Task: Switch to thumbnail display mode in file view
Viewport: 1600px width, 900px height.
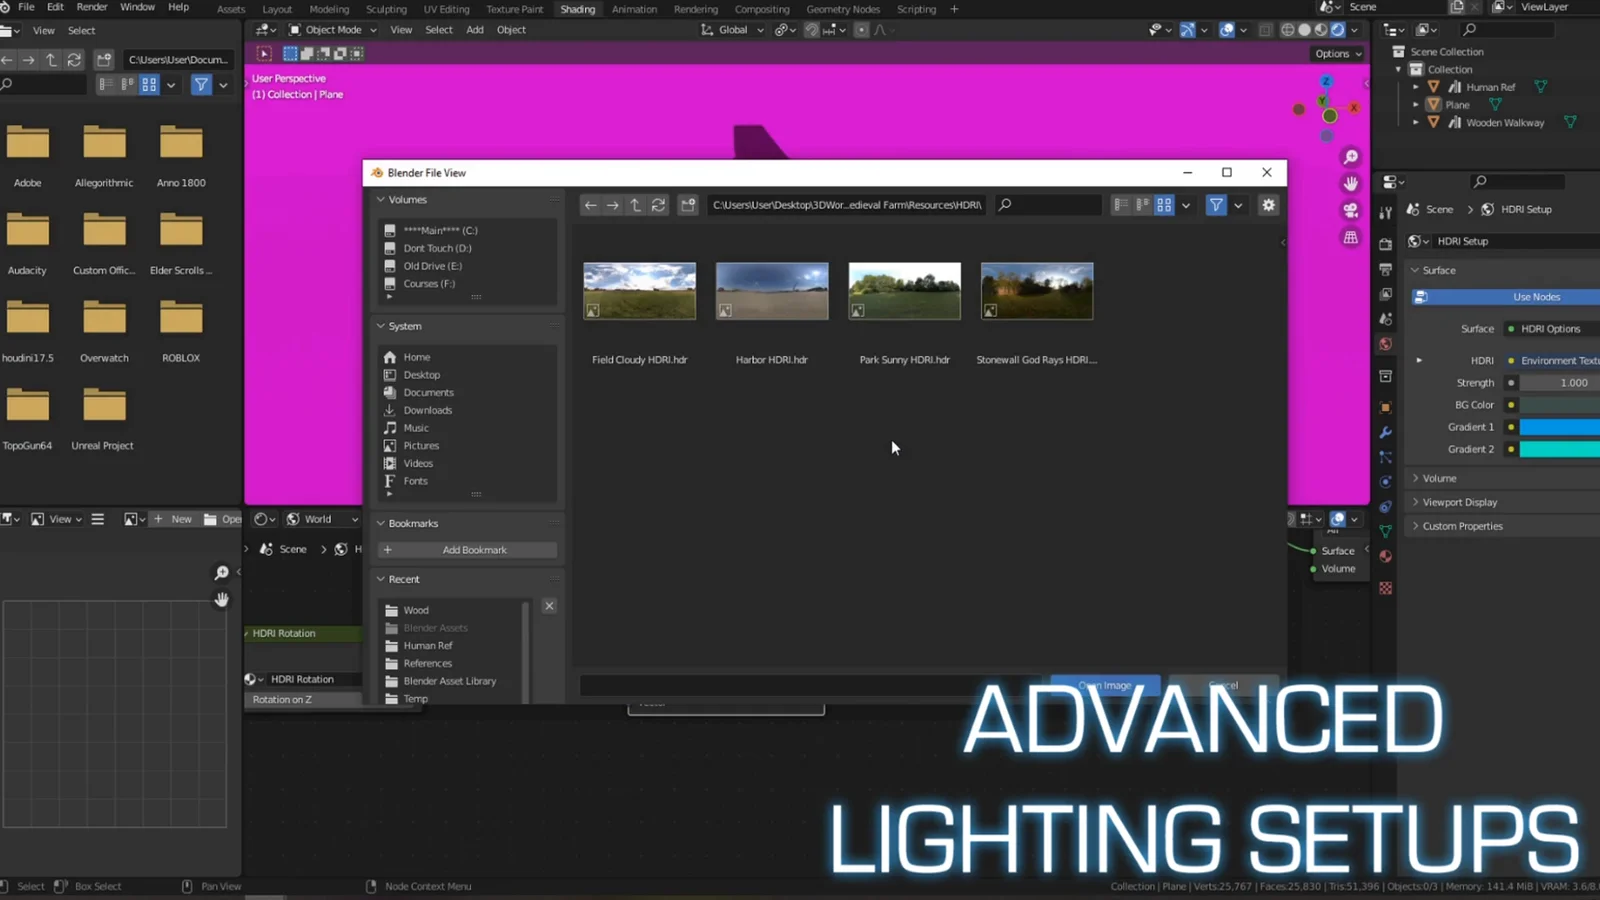Action: (x=1164, y=205)
